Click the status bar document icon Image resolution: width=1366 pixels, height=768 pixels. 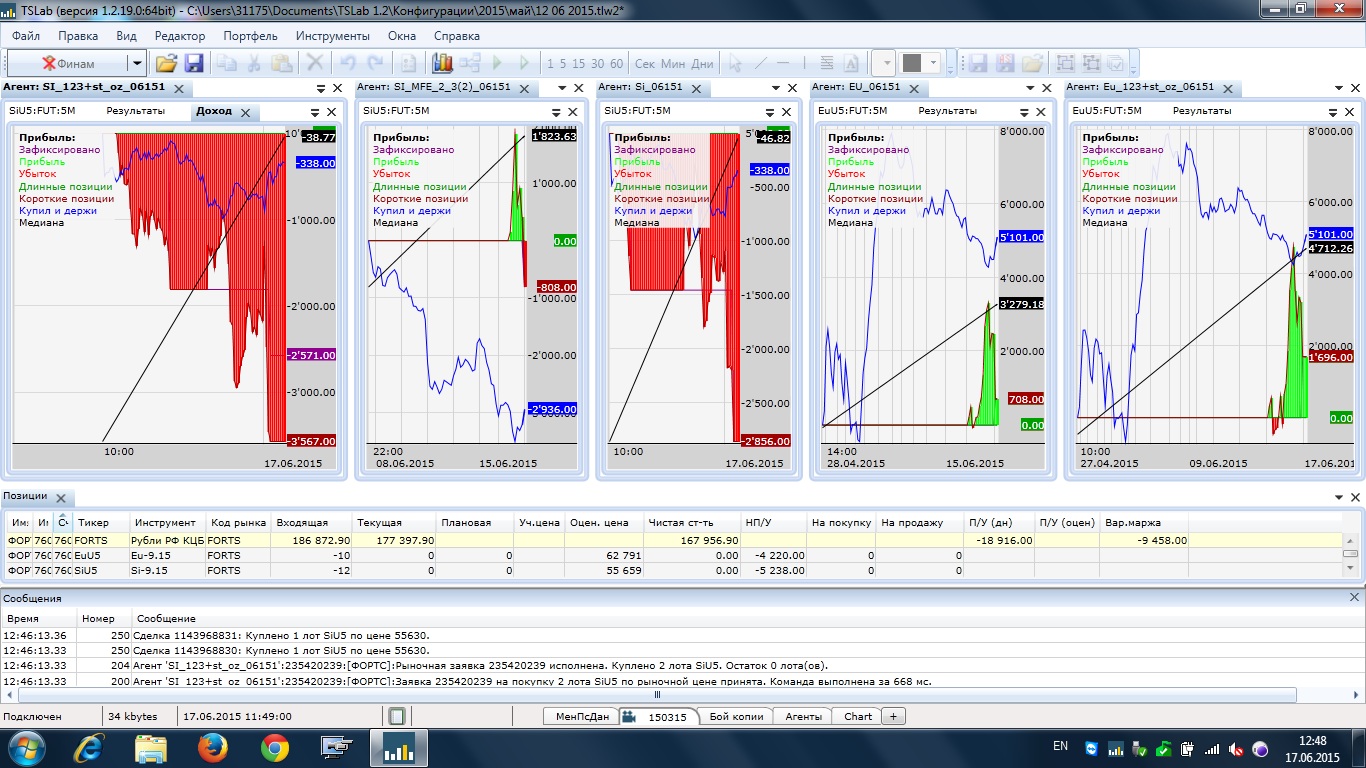click(396, 716)
